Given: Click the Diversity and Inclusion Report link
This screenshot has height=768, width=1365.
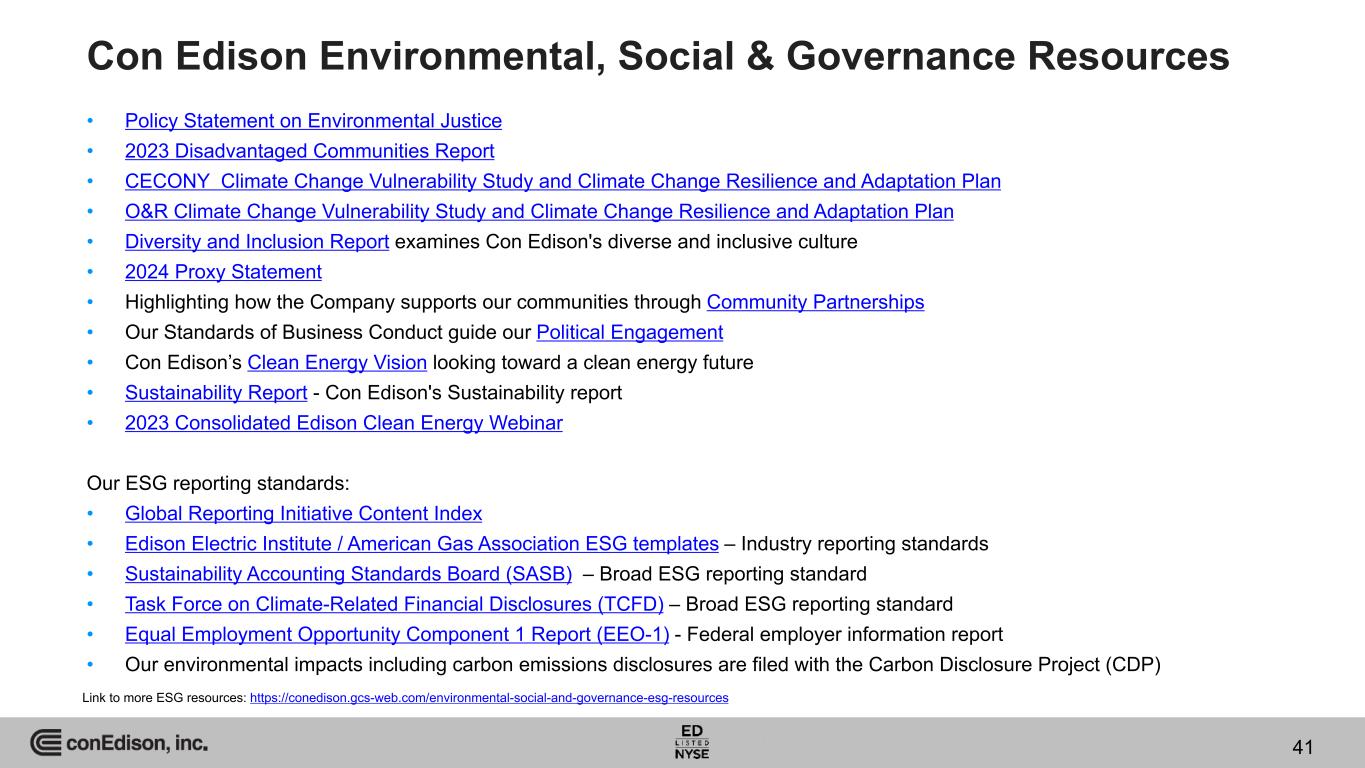Looking at the screenshot, I should click(256, 242).
